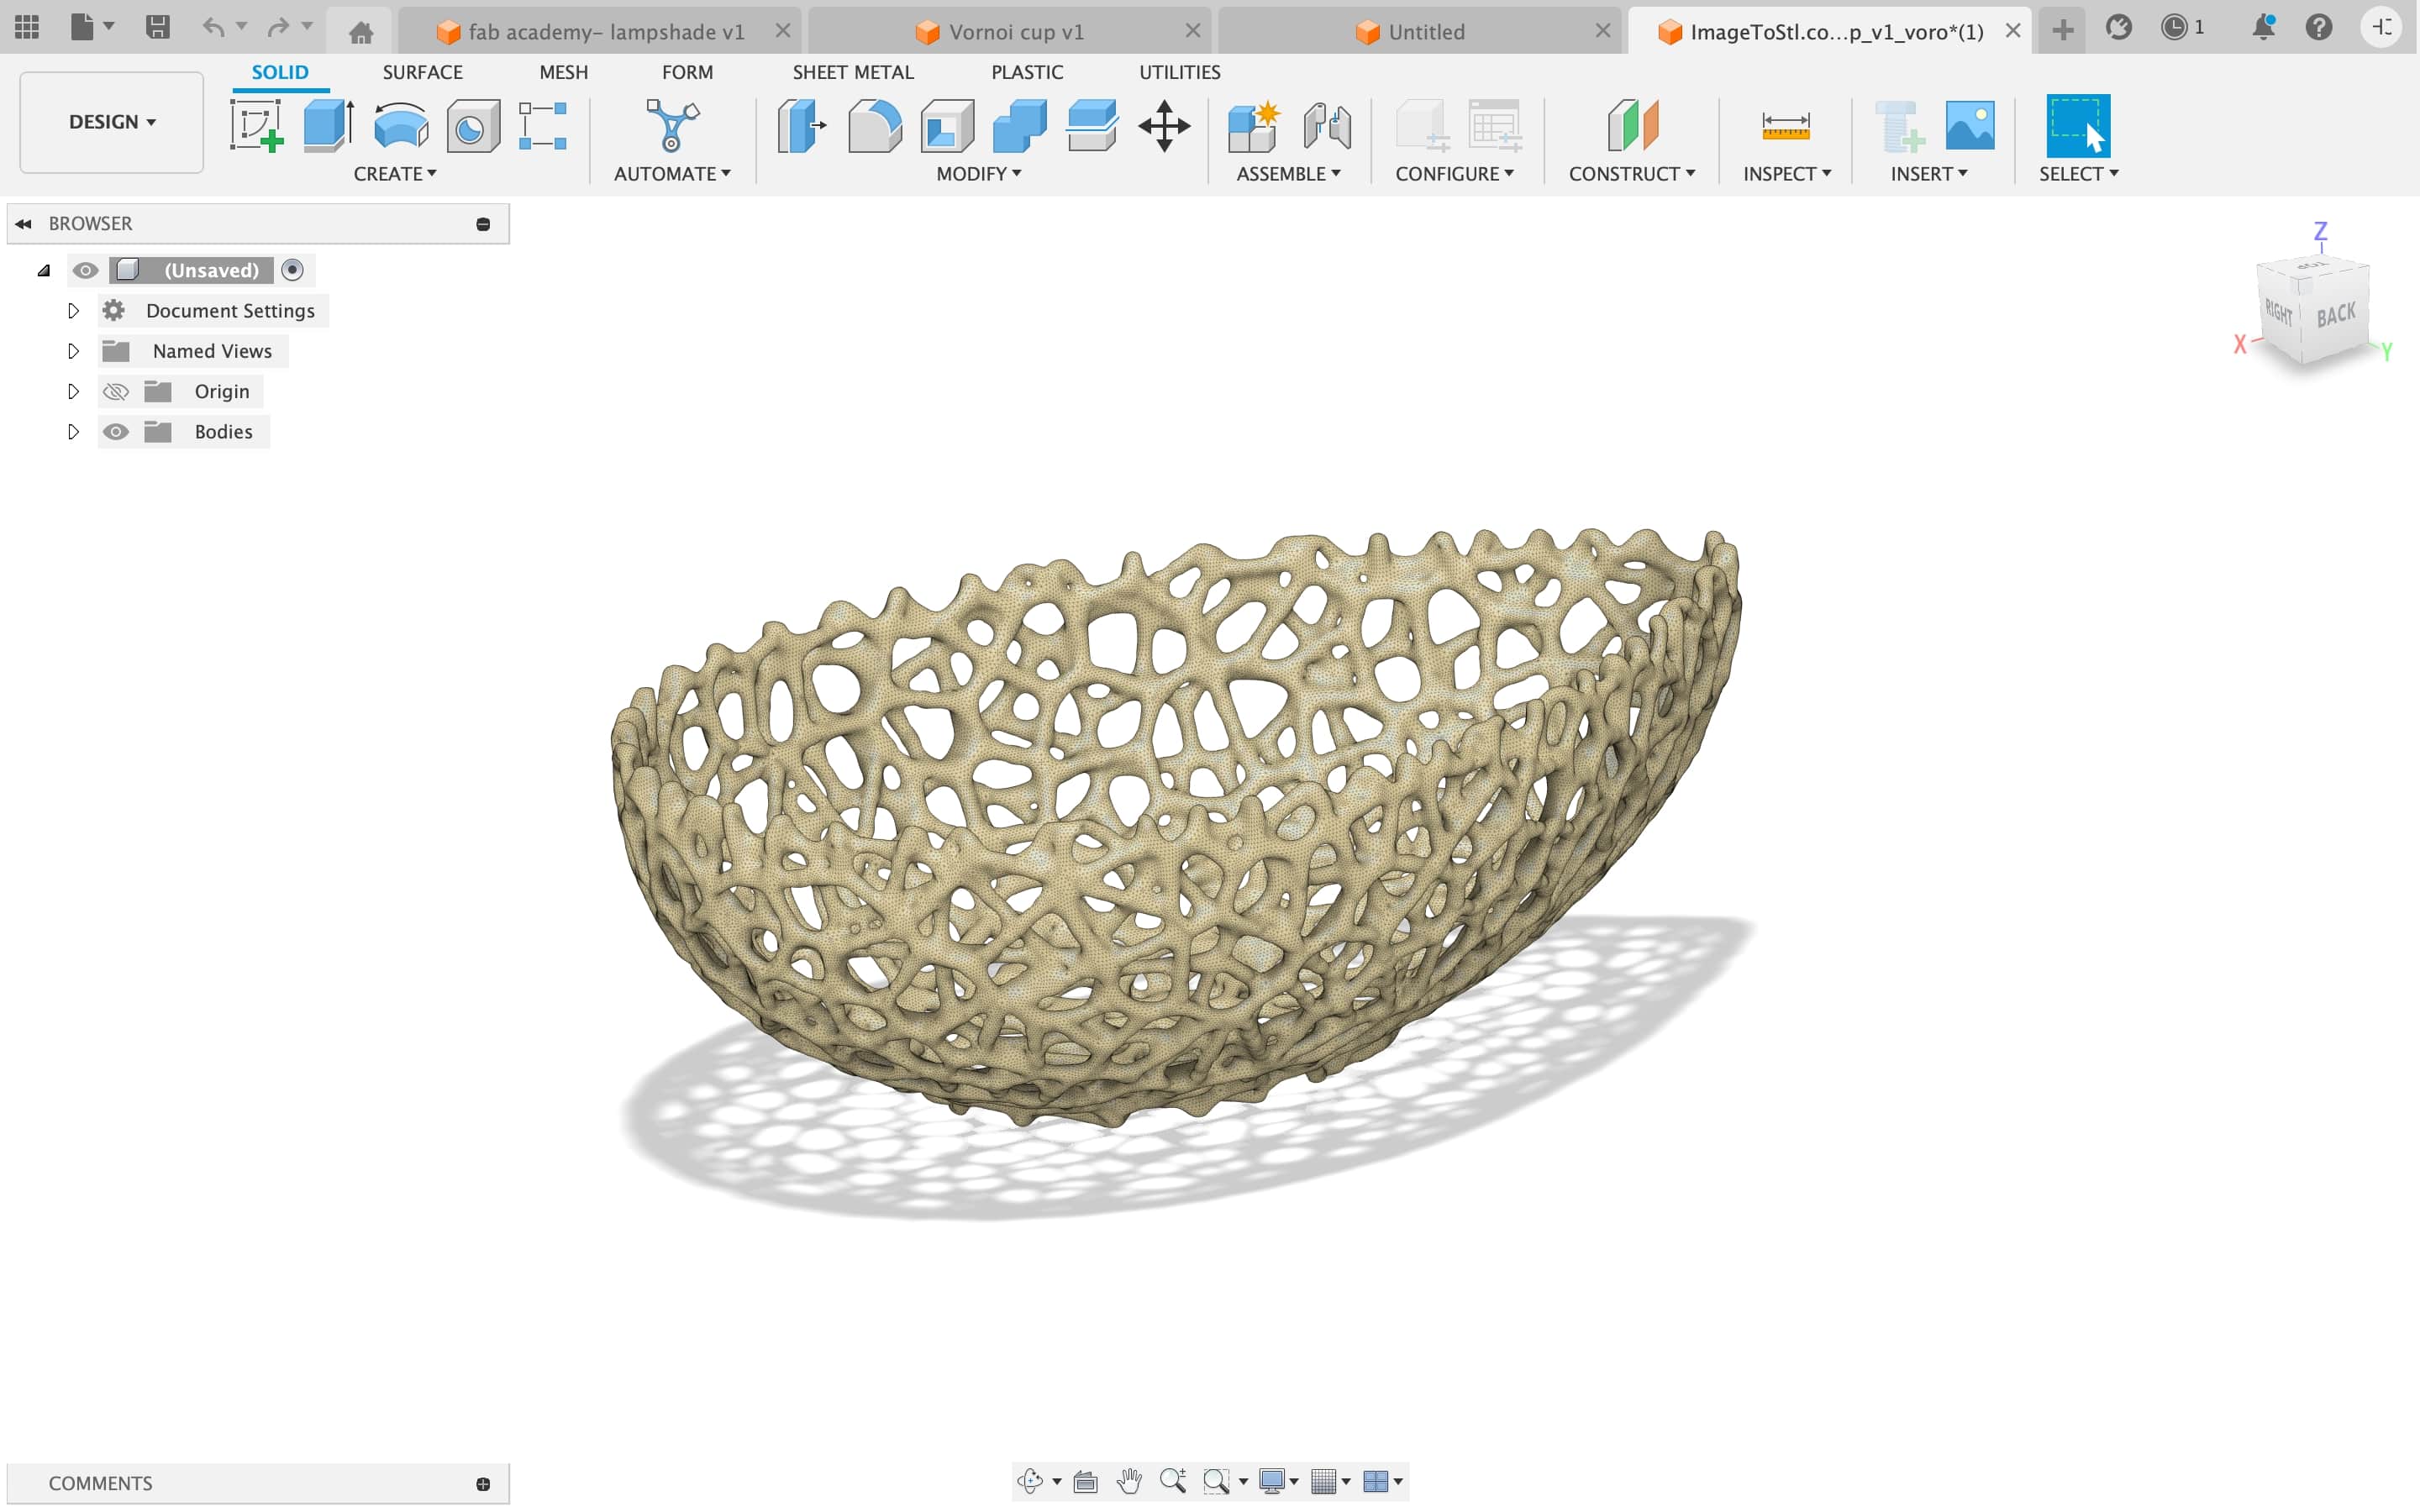This screenshot has height=1512, width=2420.
Task: Show the hidden Origin folder
Action: (x=116, y=392)
